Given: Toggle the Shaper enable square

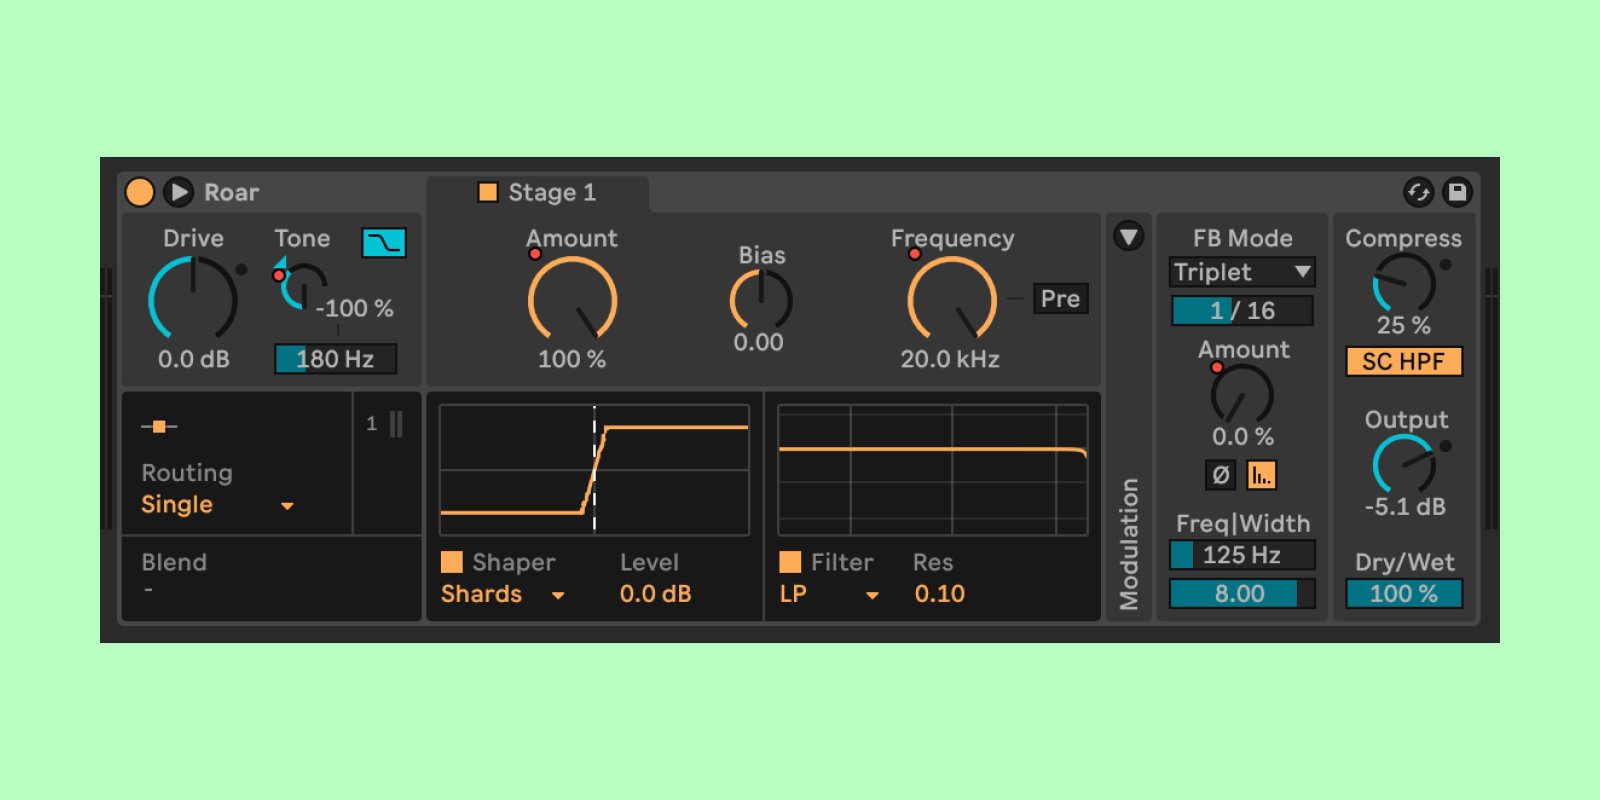Looking at the screenshot, I should click(x=452, y=562).
